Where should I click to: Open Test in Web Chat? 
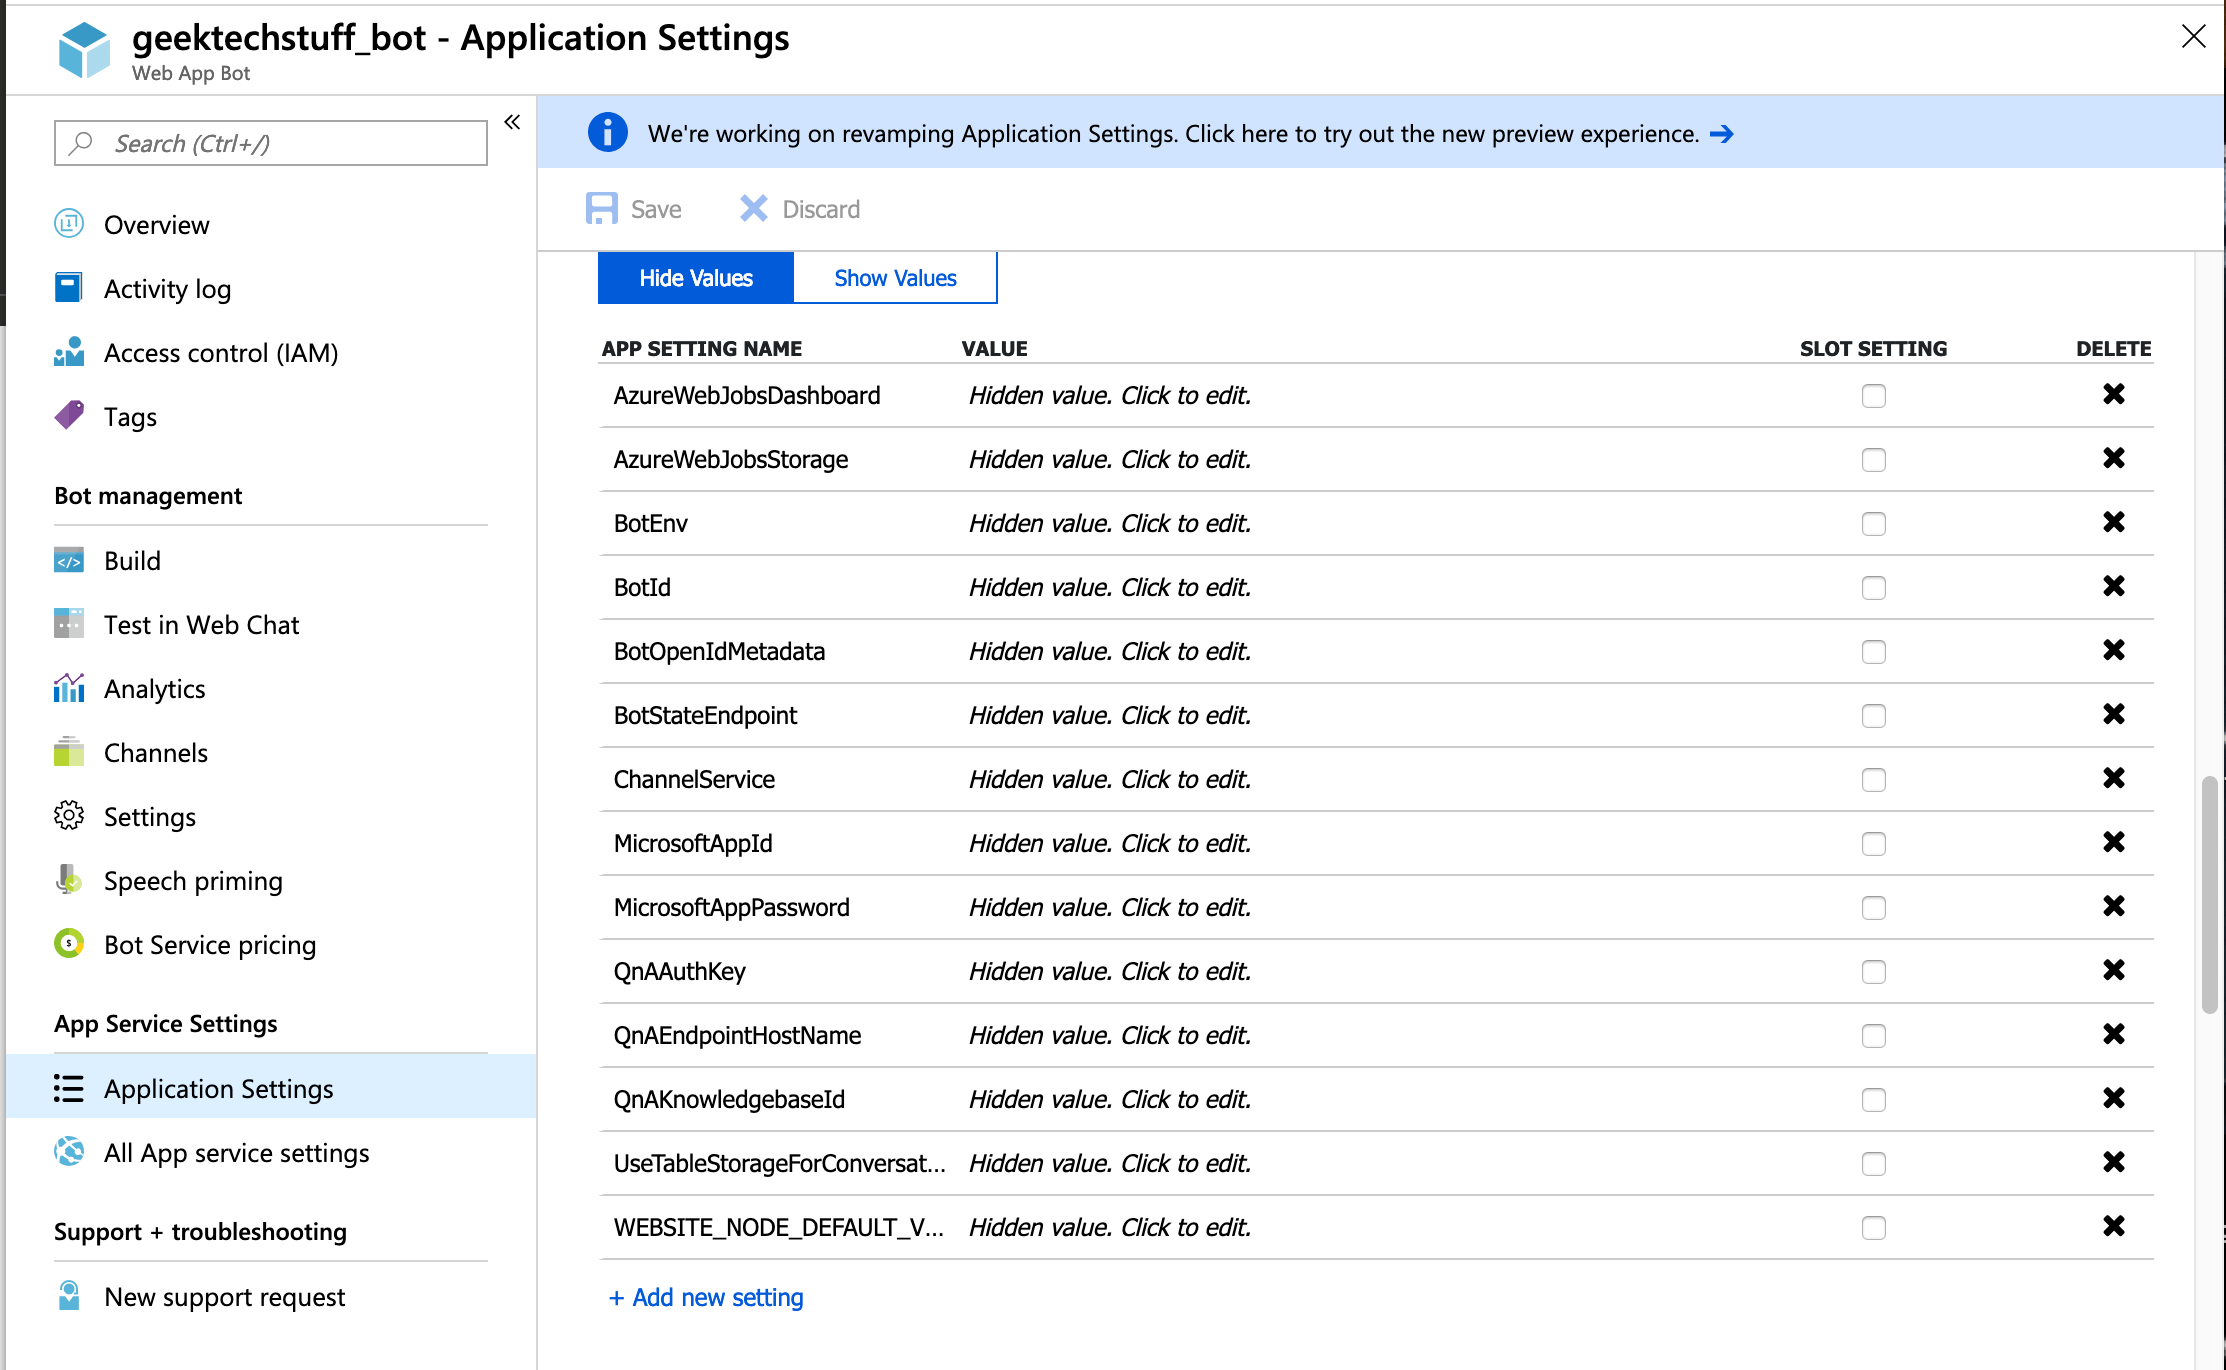[x=201, y=624]
